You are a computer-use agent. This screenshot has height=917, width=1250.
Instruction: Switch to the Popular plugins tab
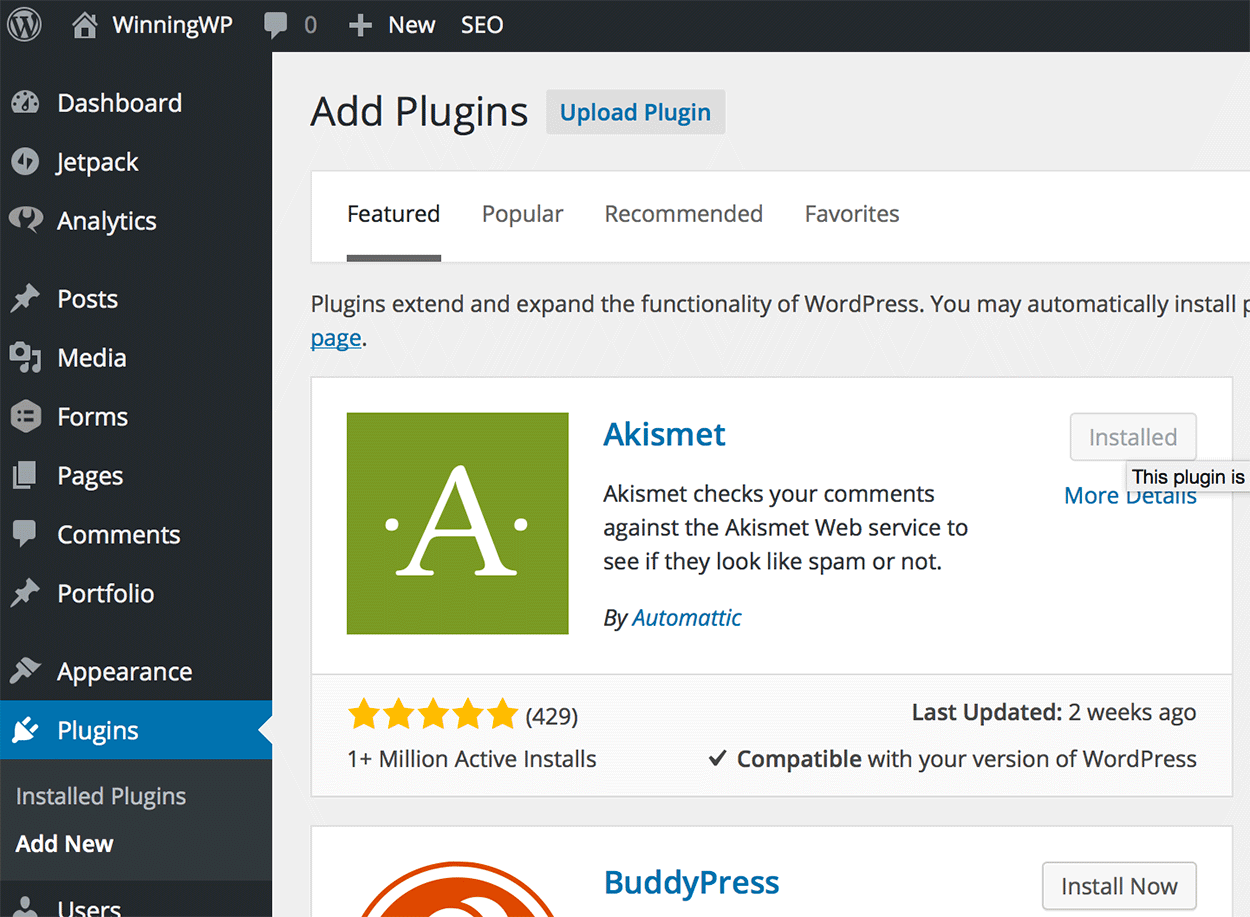coord(522,213)
